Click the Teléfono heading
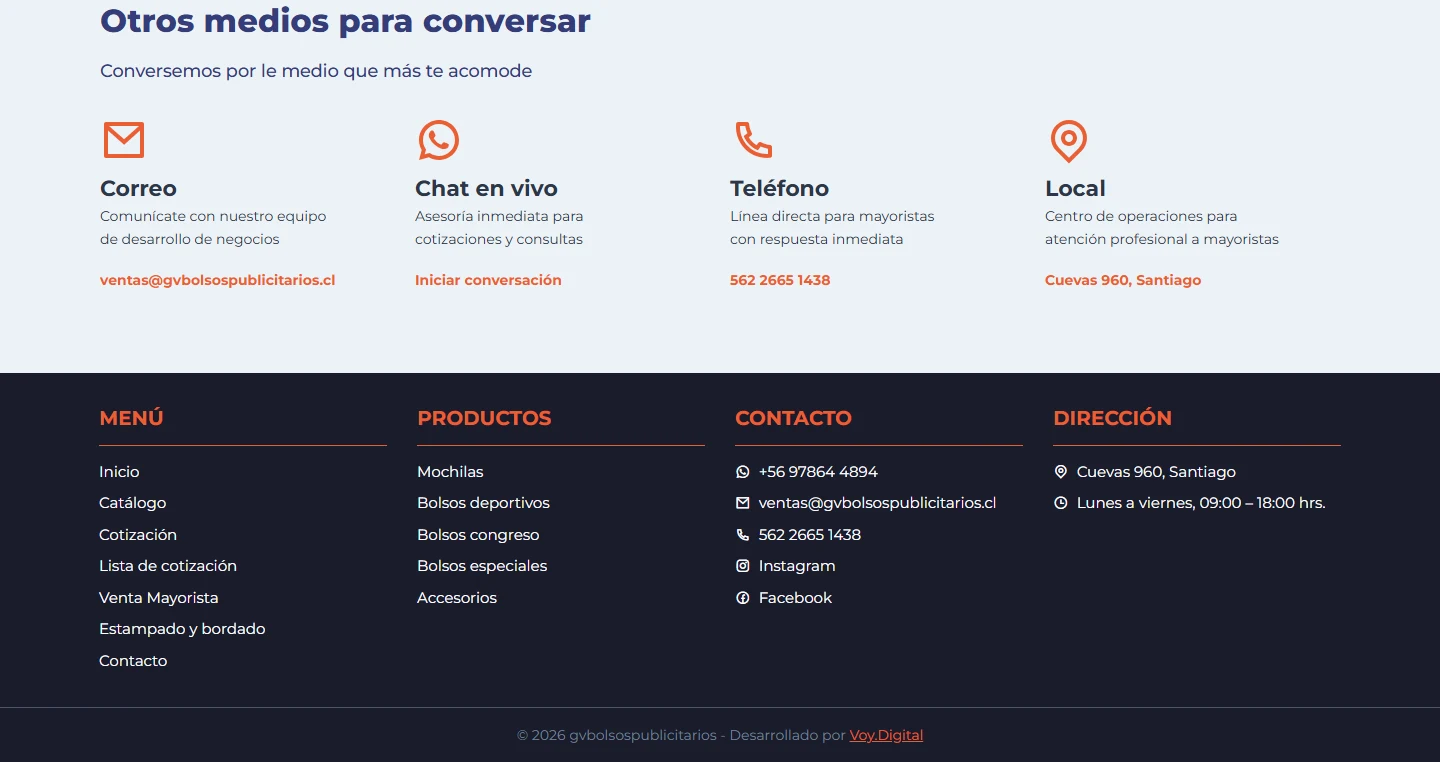The height and width of the screenshot is (762, 1440). tap(779, 188)
